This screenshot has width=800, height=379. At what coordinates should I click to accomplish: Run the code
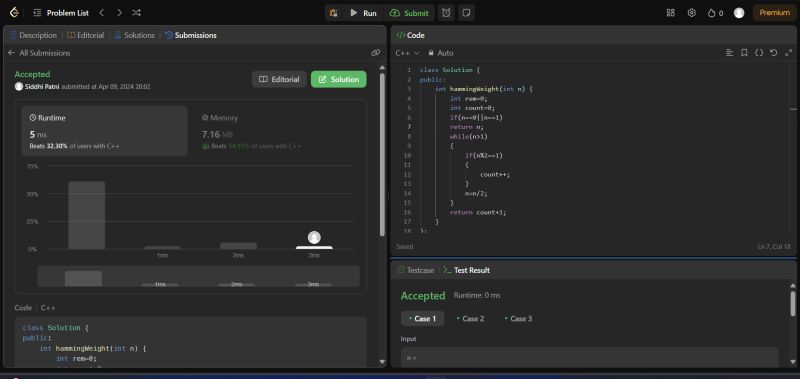(x=363, y=13)
